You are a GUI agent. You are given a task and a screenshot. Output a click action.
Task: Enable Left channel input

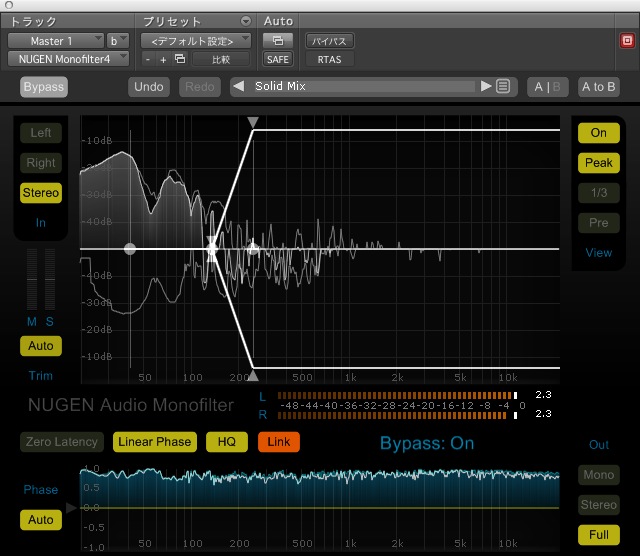41,133
